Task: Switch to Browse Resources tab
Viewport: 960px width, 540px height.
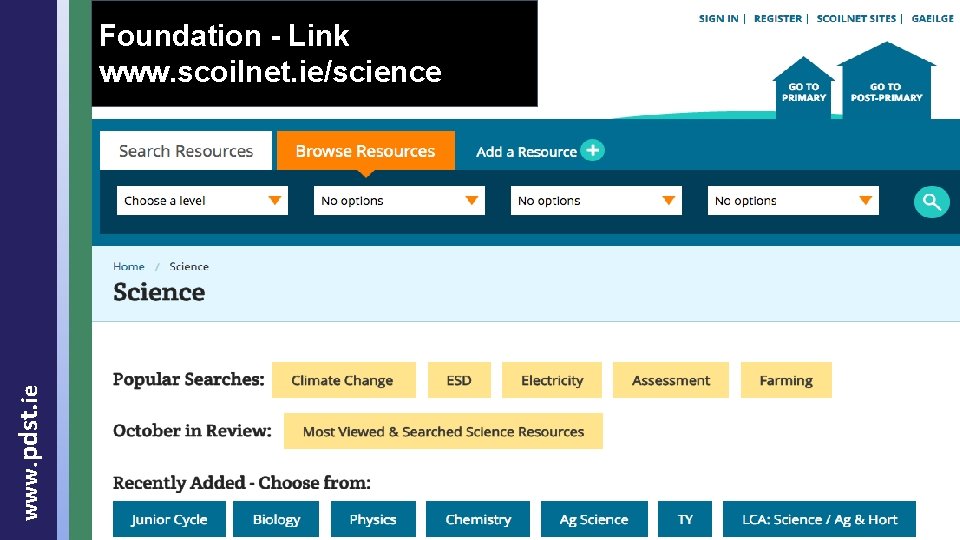Action: point(366,151)
